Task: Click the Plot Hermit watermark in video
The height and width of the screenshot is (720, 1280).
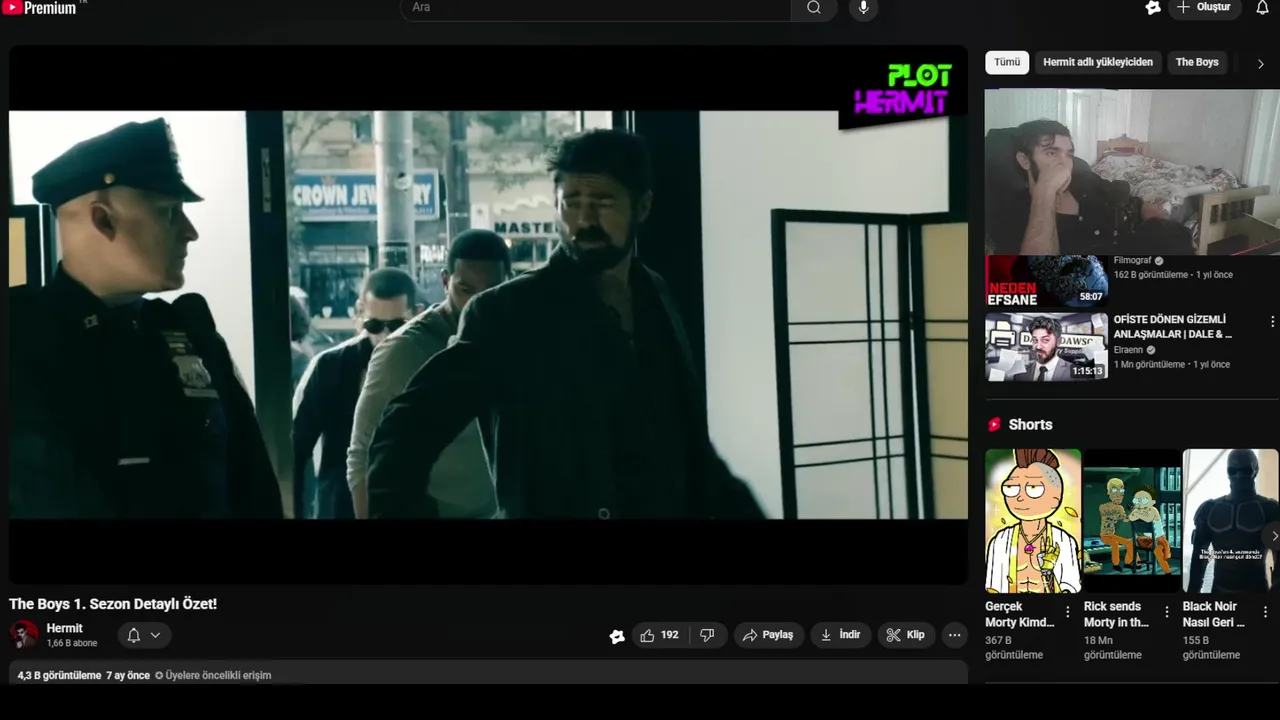Action: [903, 90]
